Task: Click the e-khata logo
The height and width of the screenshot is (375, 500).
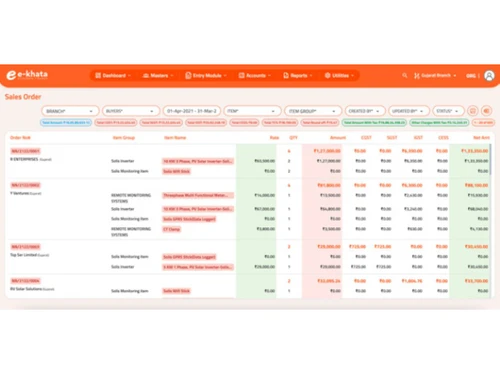Action: [27, 75]
